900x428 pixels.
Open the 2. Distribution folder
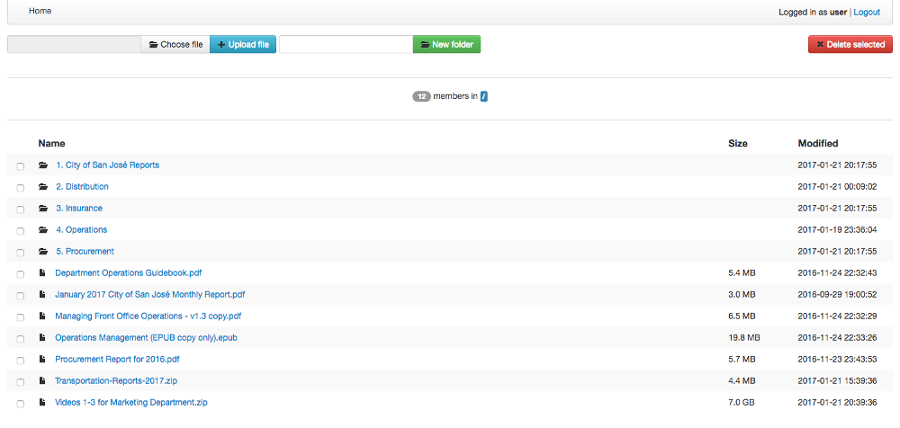click(x=82, y=187)
